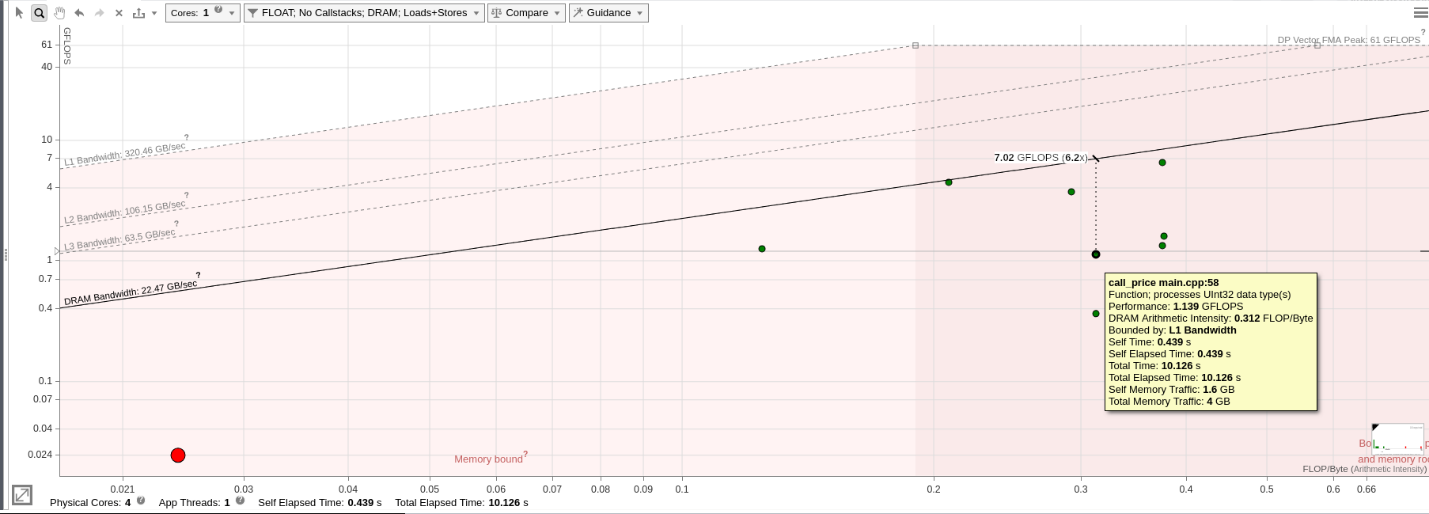Click the large red loop dot

pyautogui.click(x=178, y=455)
